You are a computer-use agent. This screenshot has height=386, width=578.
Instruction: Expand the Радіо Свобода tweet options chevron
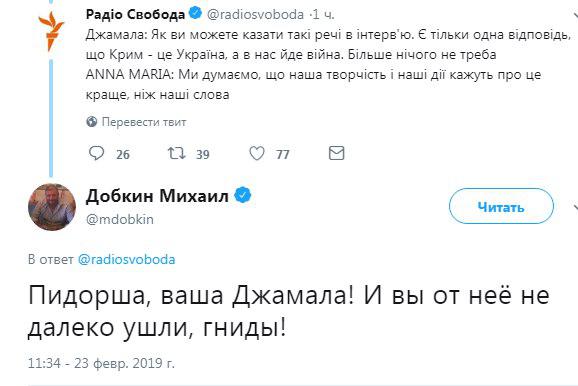tap(575, 15)
